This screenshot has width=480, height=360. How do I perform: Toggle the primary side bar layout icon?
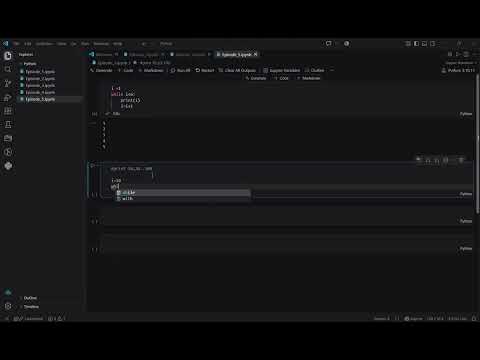tap(416, 44)
